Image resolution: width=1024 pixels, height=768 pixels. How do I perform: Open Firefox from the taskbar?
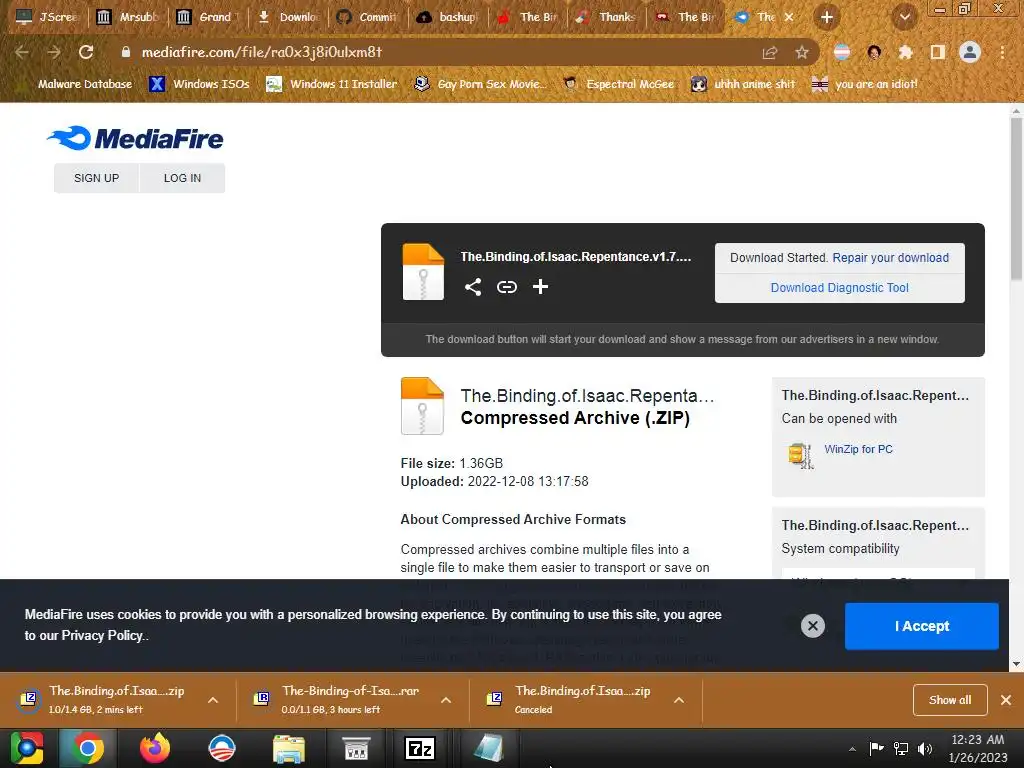point(155,748)
